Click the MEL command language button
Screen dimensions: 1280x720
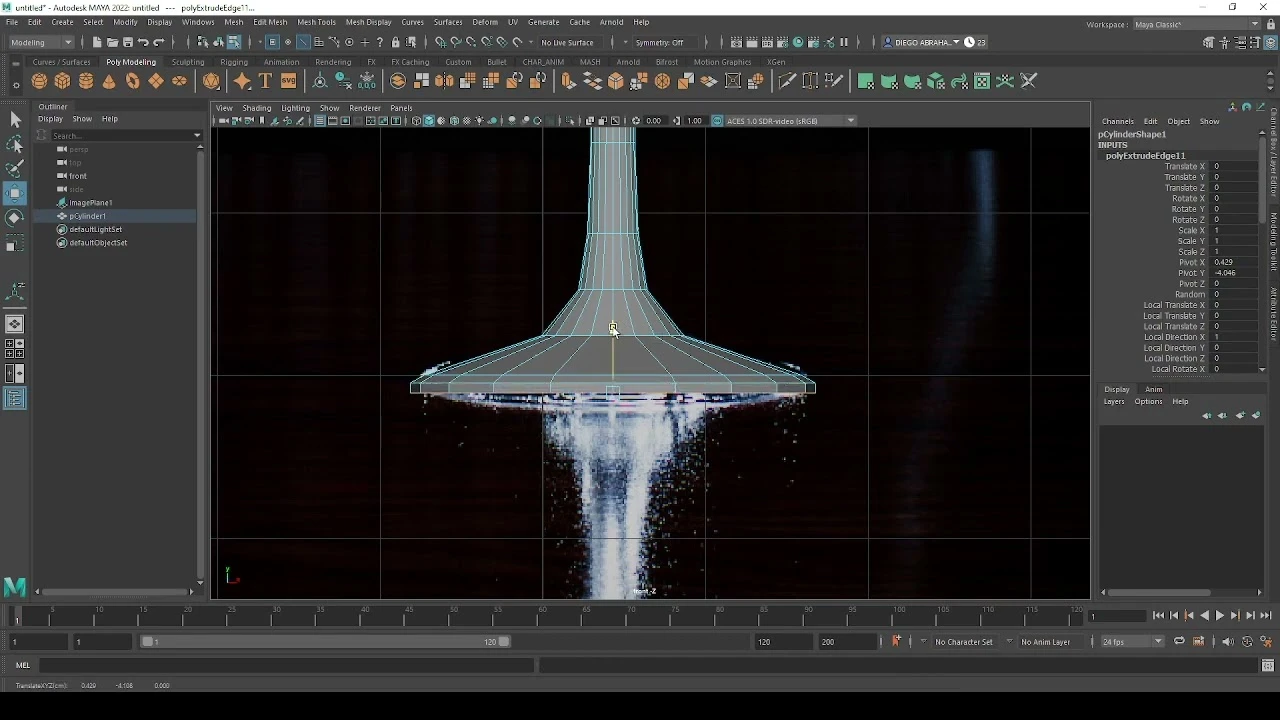pyautogui.click(x=23, y=665)
